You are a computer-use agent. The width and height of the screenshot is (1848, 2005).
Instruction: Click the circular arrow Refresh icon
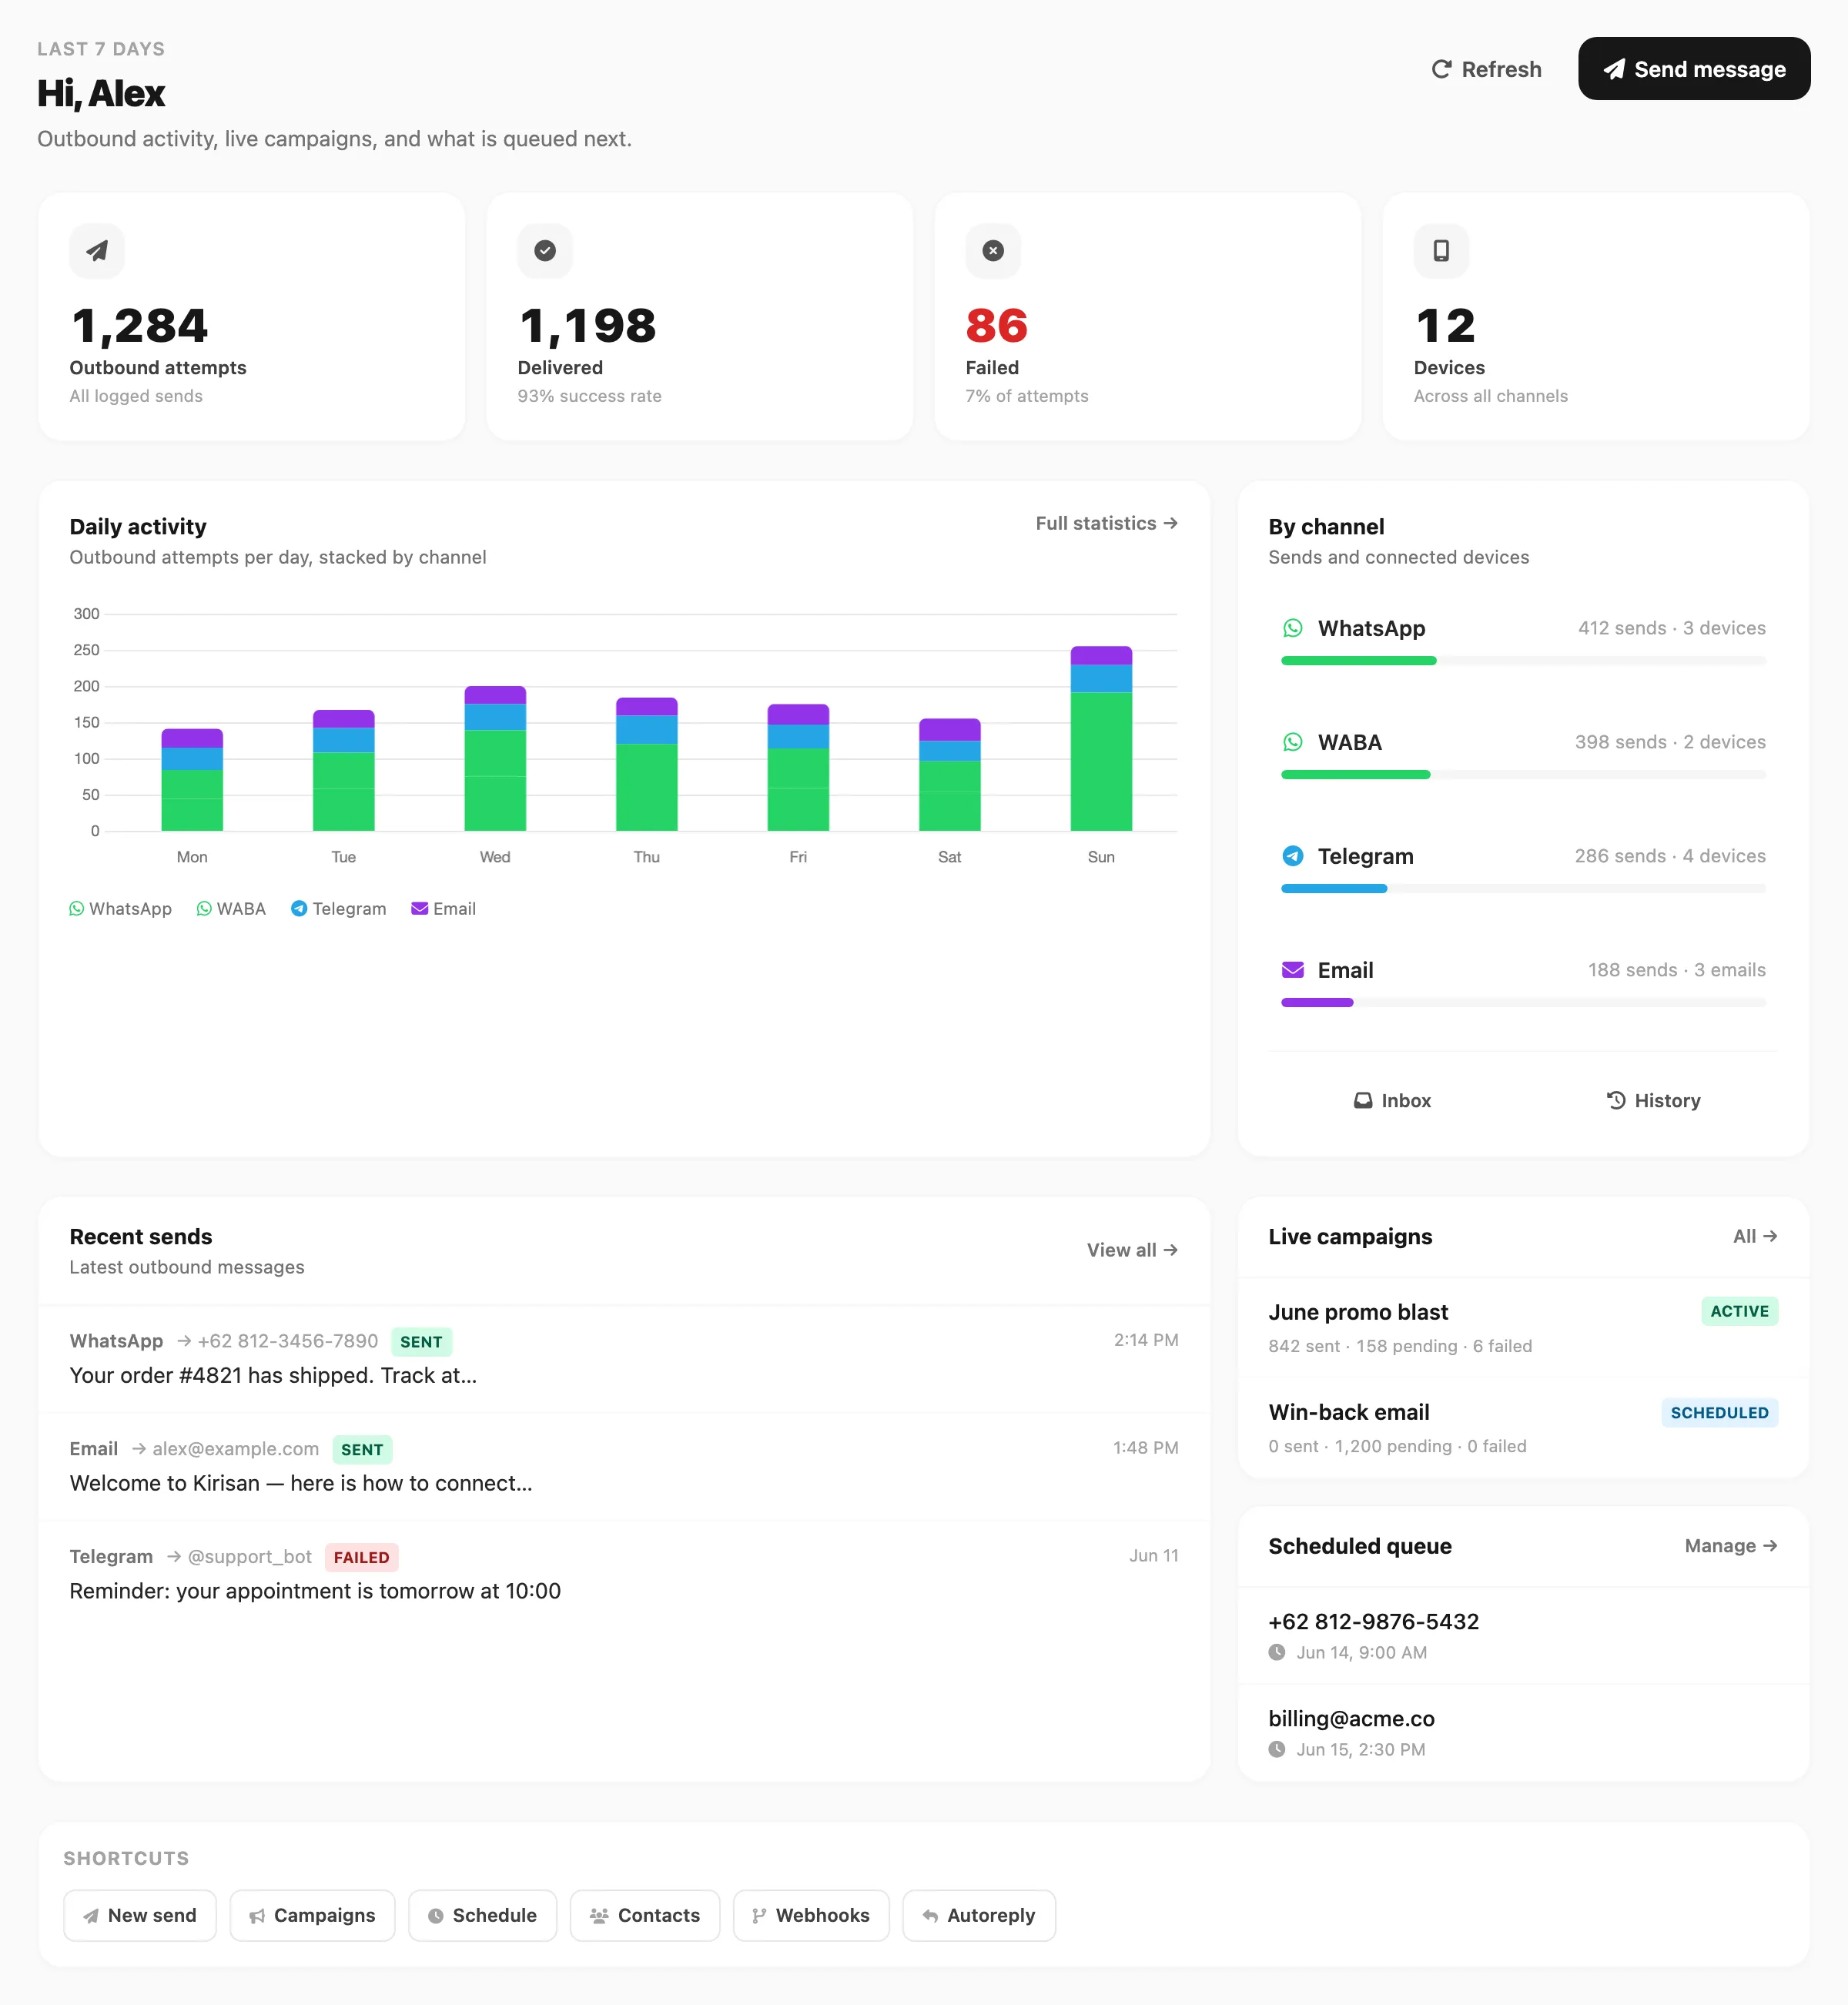1441,69
